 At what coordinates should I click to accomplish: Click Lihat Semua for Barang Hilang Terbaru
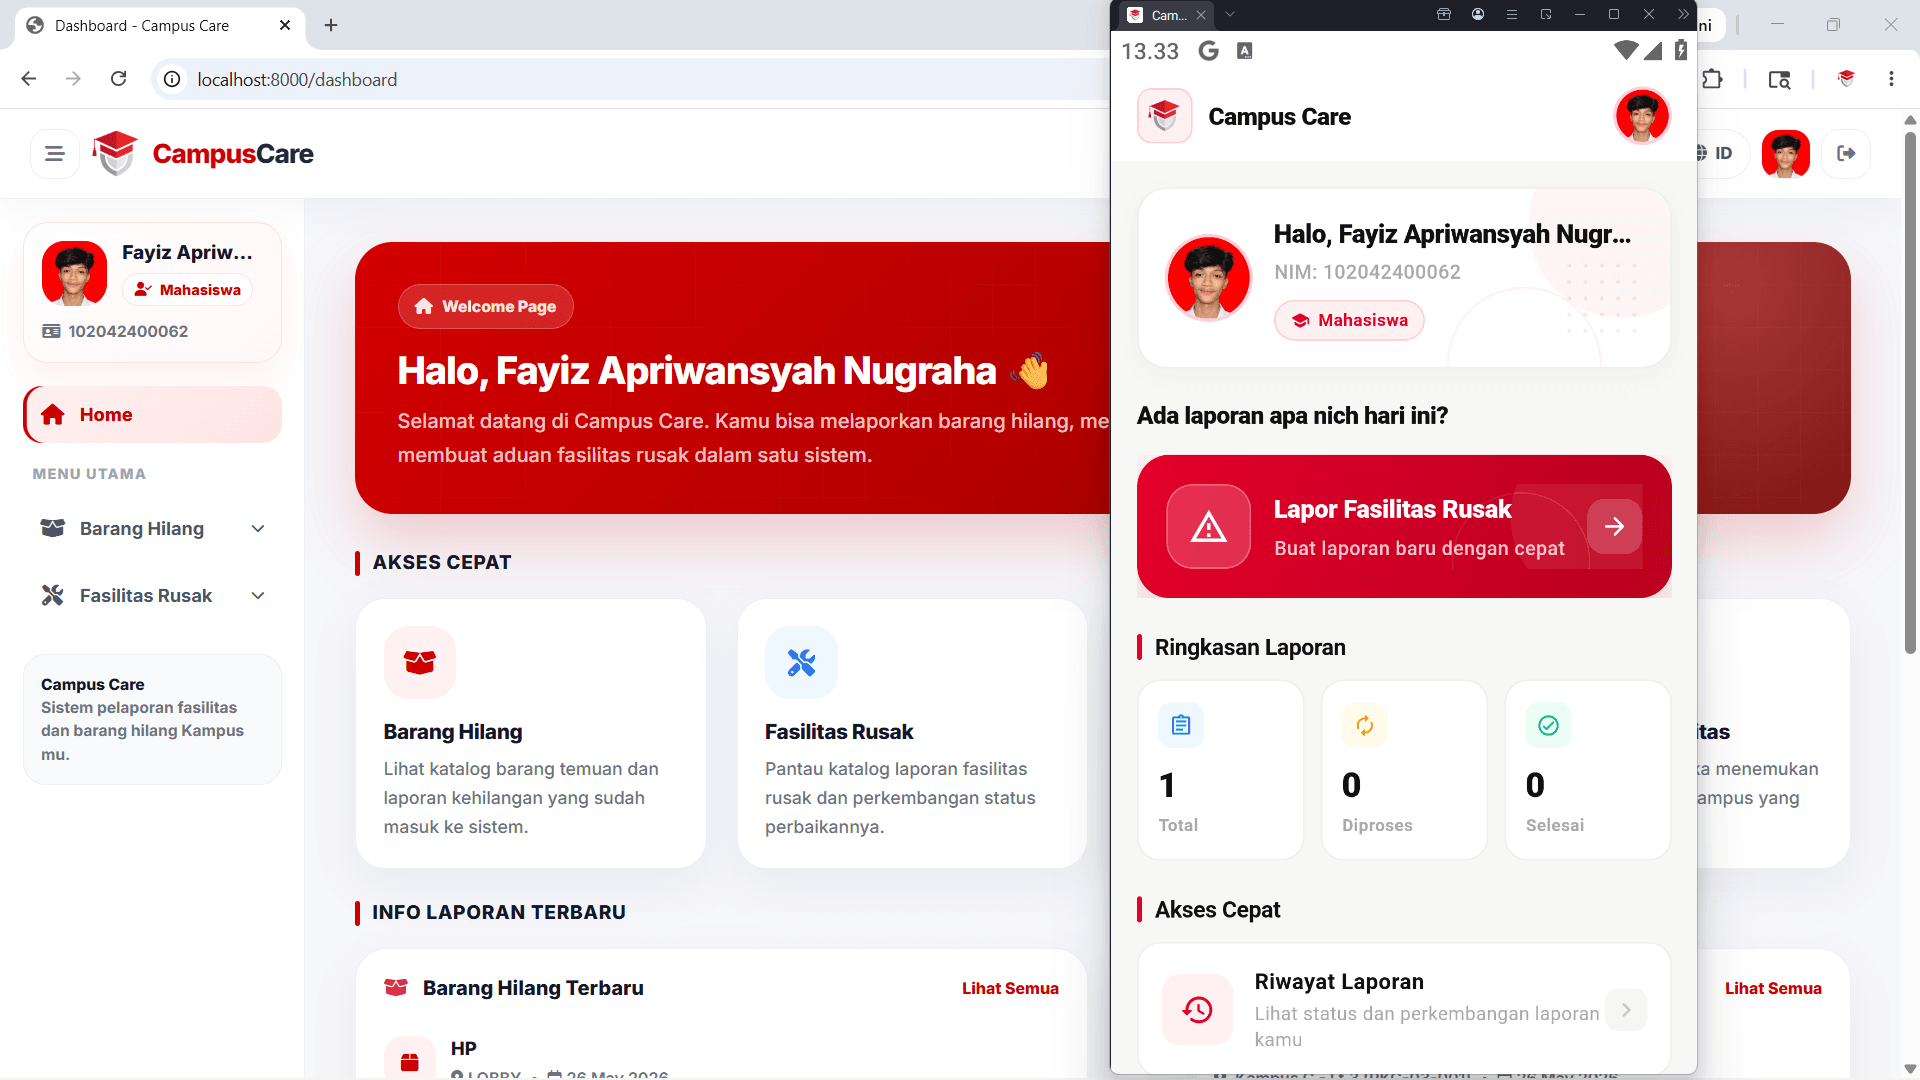tap(1010, 988)
